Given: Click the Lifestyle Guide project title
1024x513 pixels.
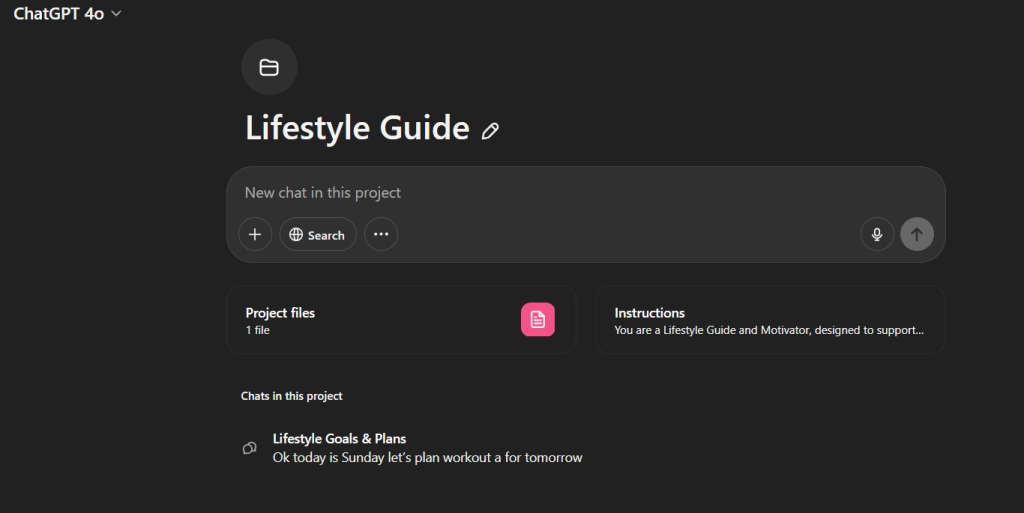Looking at the screenshot, I should (357, 127).
